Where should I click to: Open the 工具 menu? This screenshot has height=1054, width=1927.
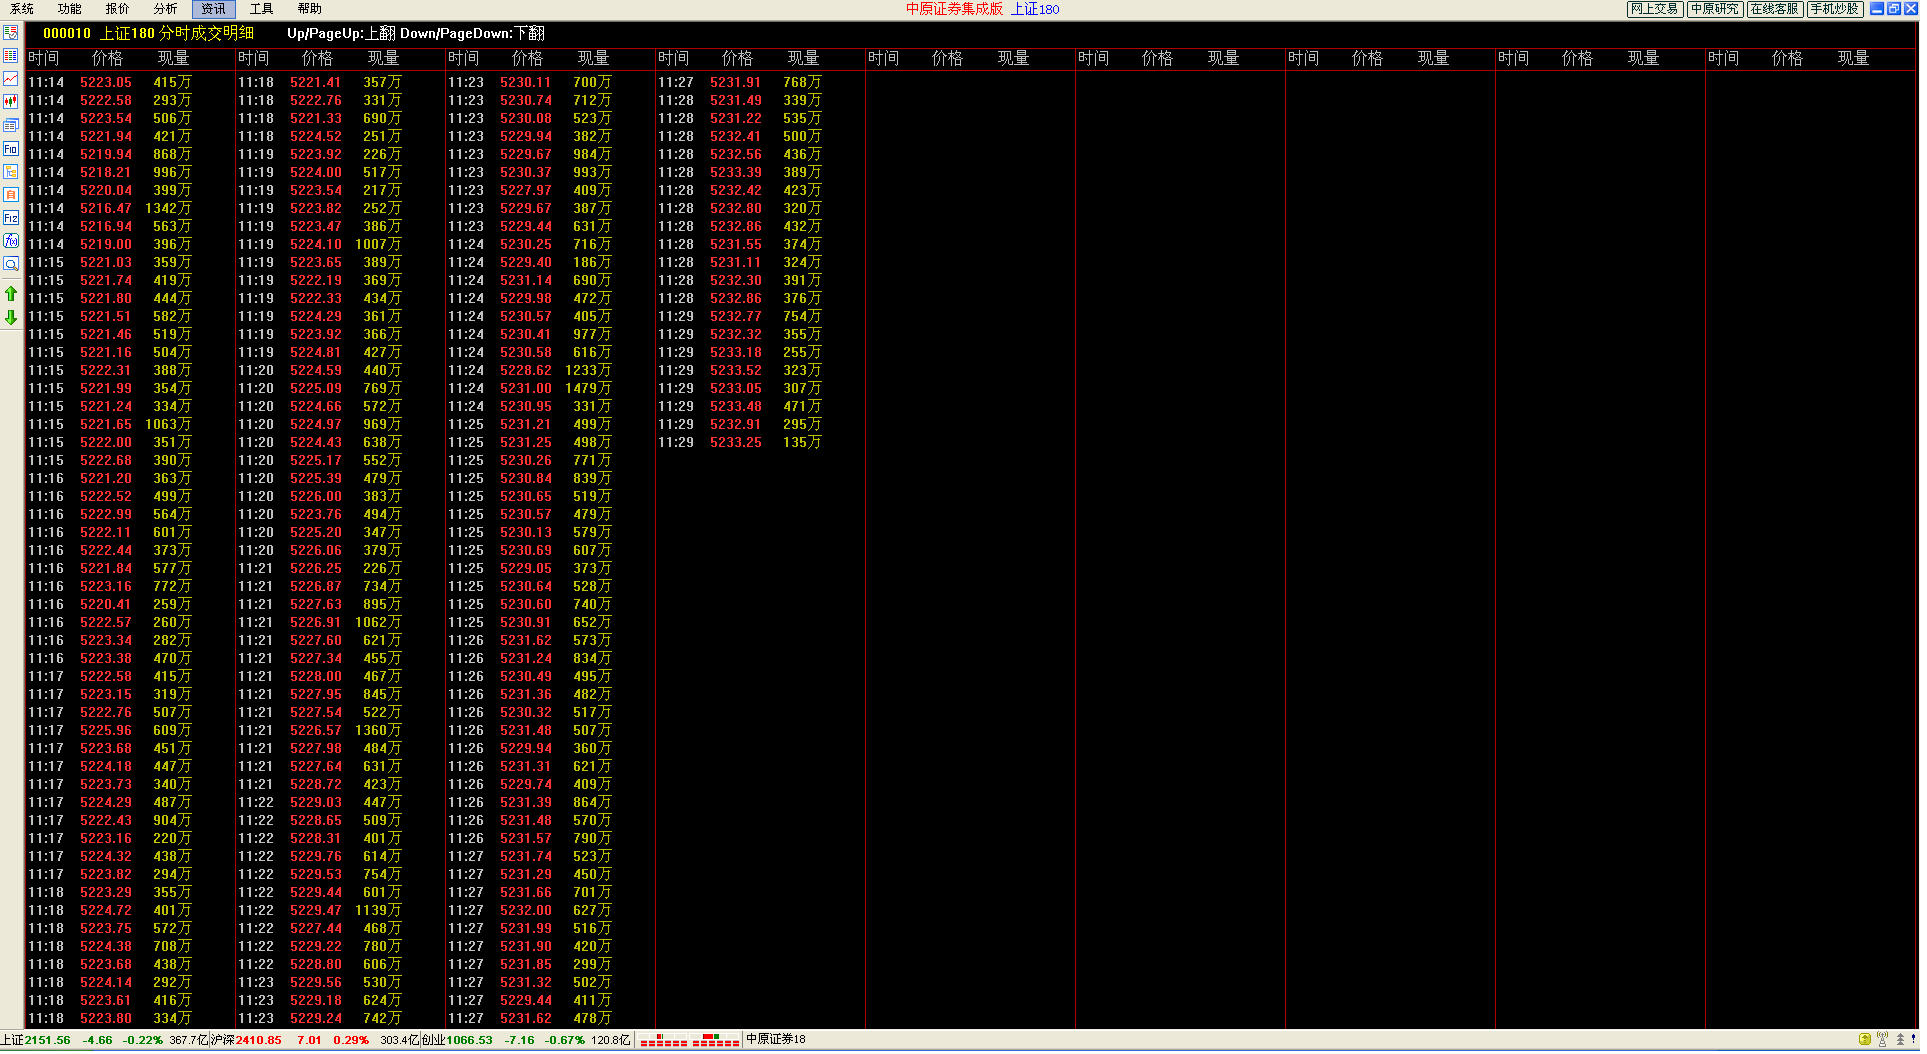(x=261, y=9)
